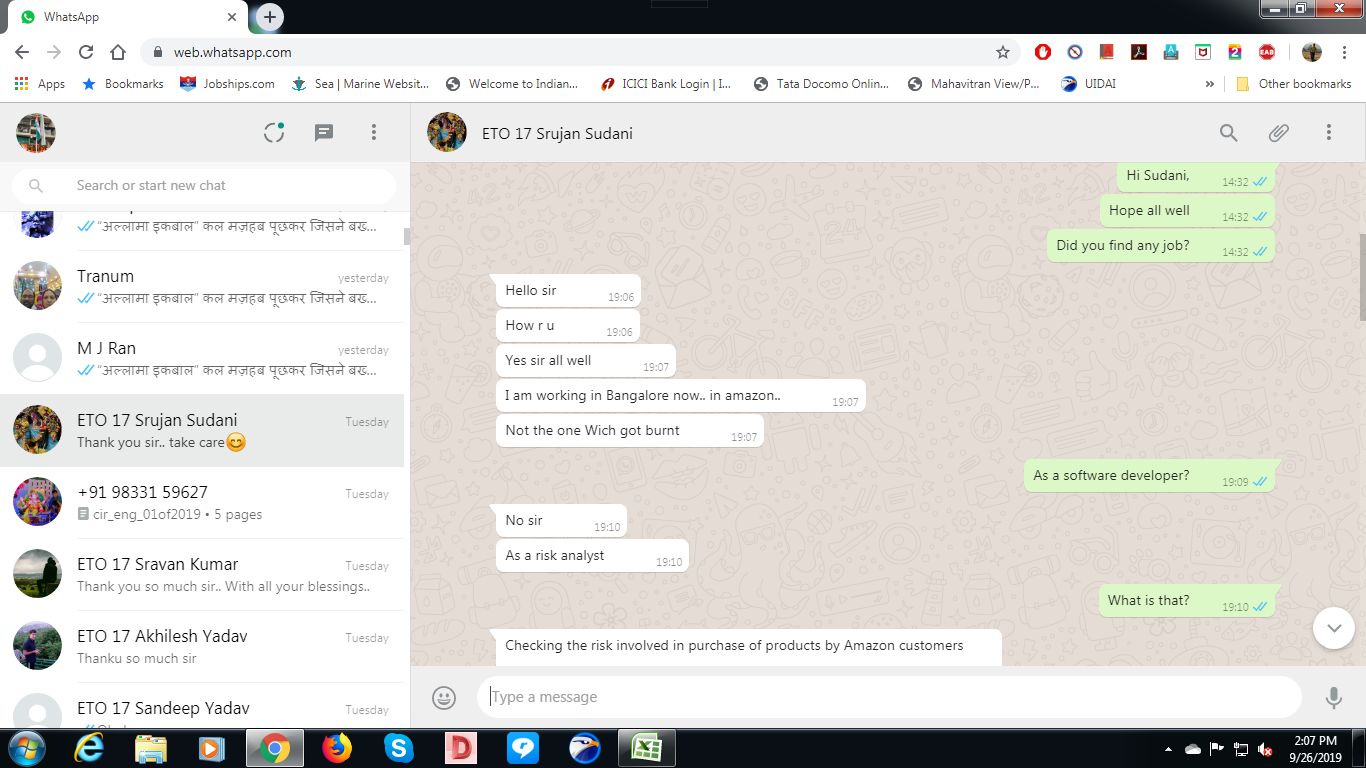
Task: Click the 'Not the one Wich got burnt' message
Action: (x=630, y=430)
